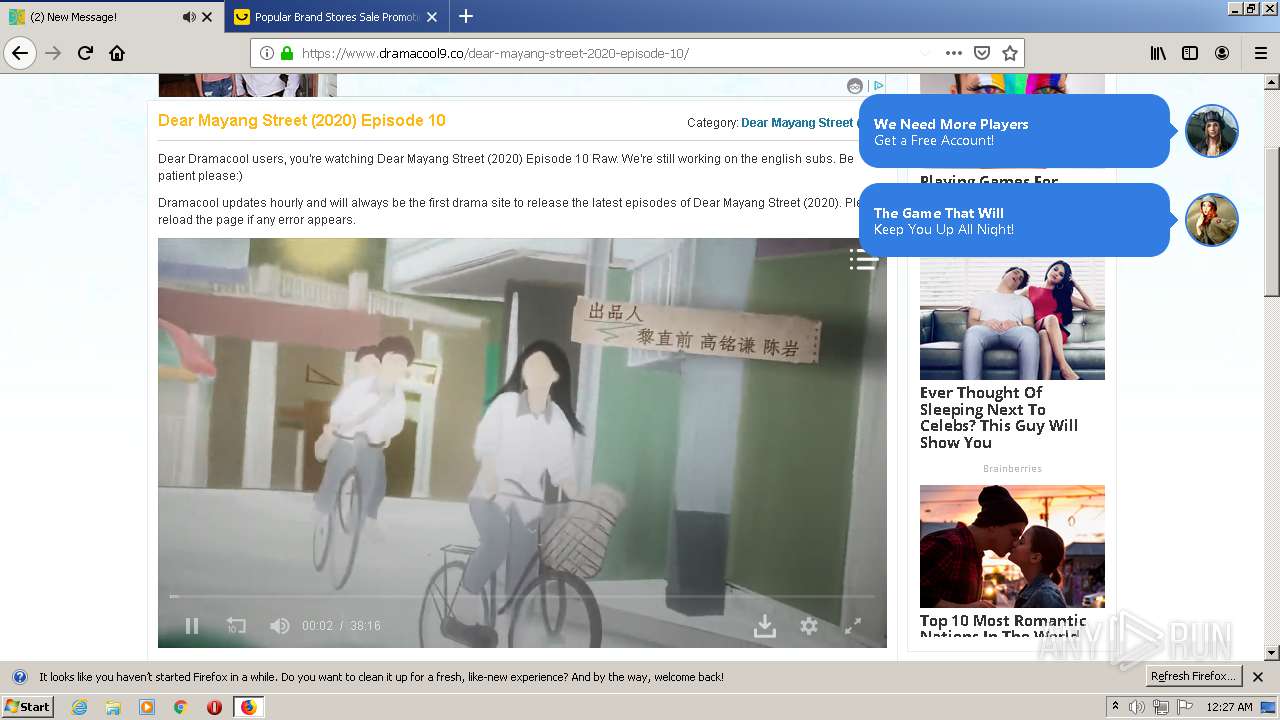Open the URL history dropdown arrow
This screenshot has height=720, width=1280.
pyautogui.click(x=925, y=53)
